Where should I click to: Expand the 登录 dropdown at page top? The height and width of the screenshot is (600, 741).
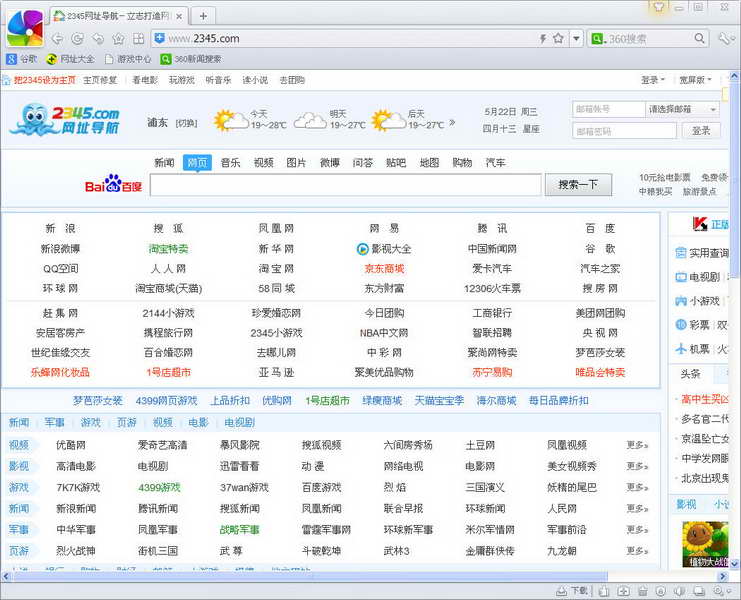[653, 80]
